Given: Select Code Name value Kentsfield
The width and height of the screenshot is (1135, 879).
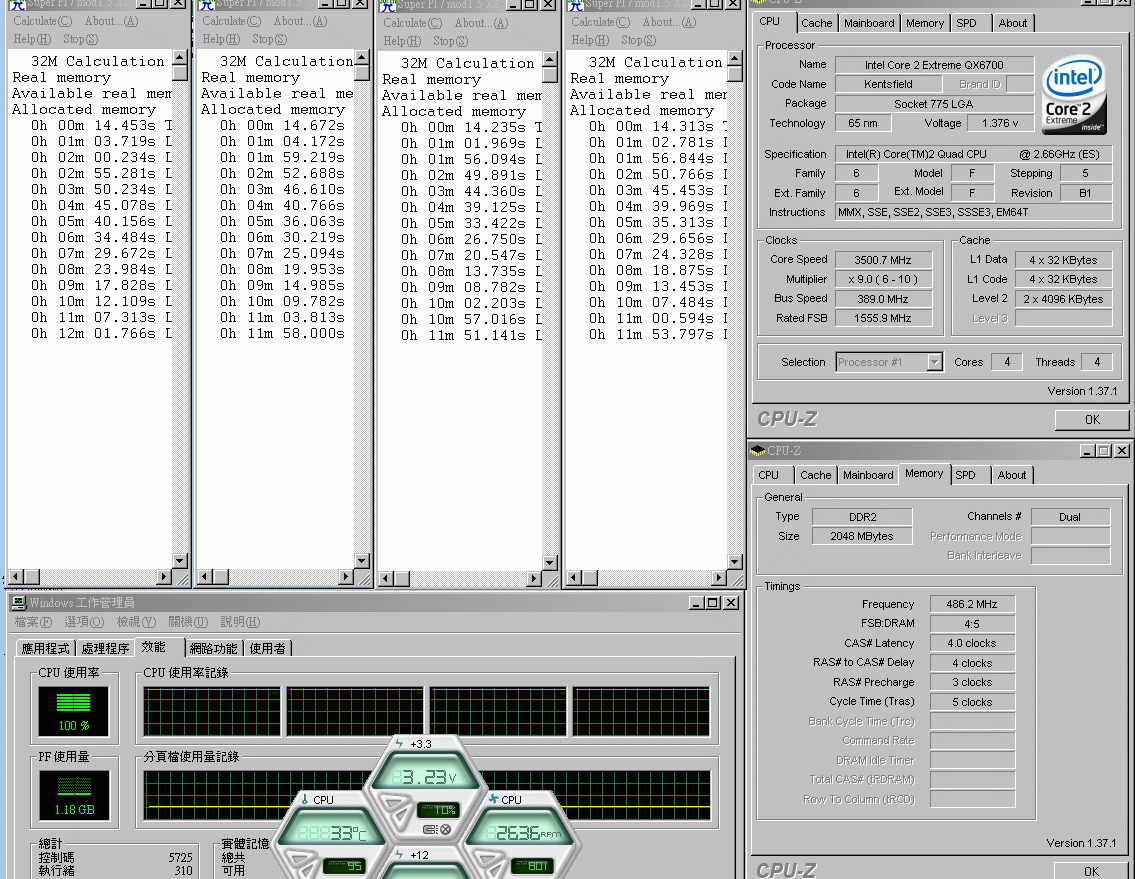Looking at the screenshot, I should pos(887,84).
